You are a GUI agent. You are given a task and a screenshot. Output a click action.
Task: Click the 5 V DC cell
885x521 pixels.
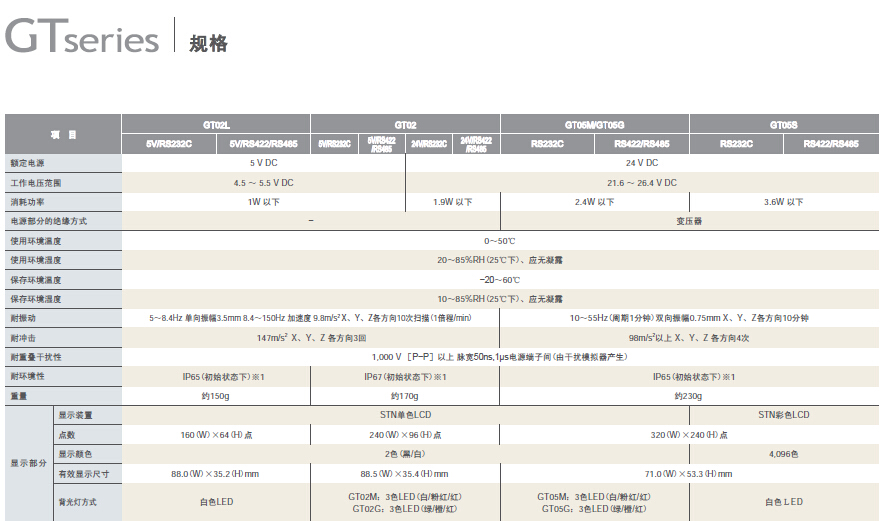264,162
